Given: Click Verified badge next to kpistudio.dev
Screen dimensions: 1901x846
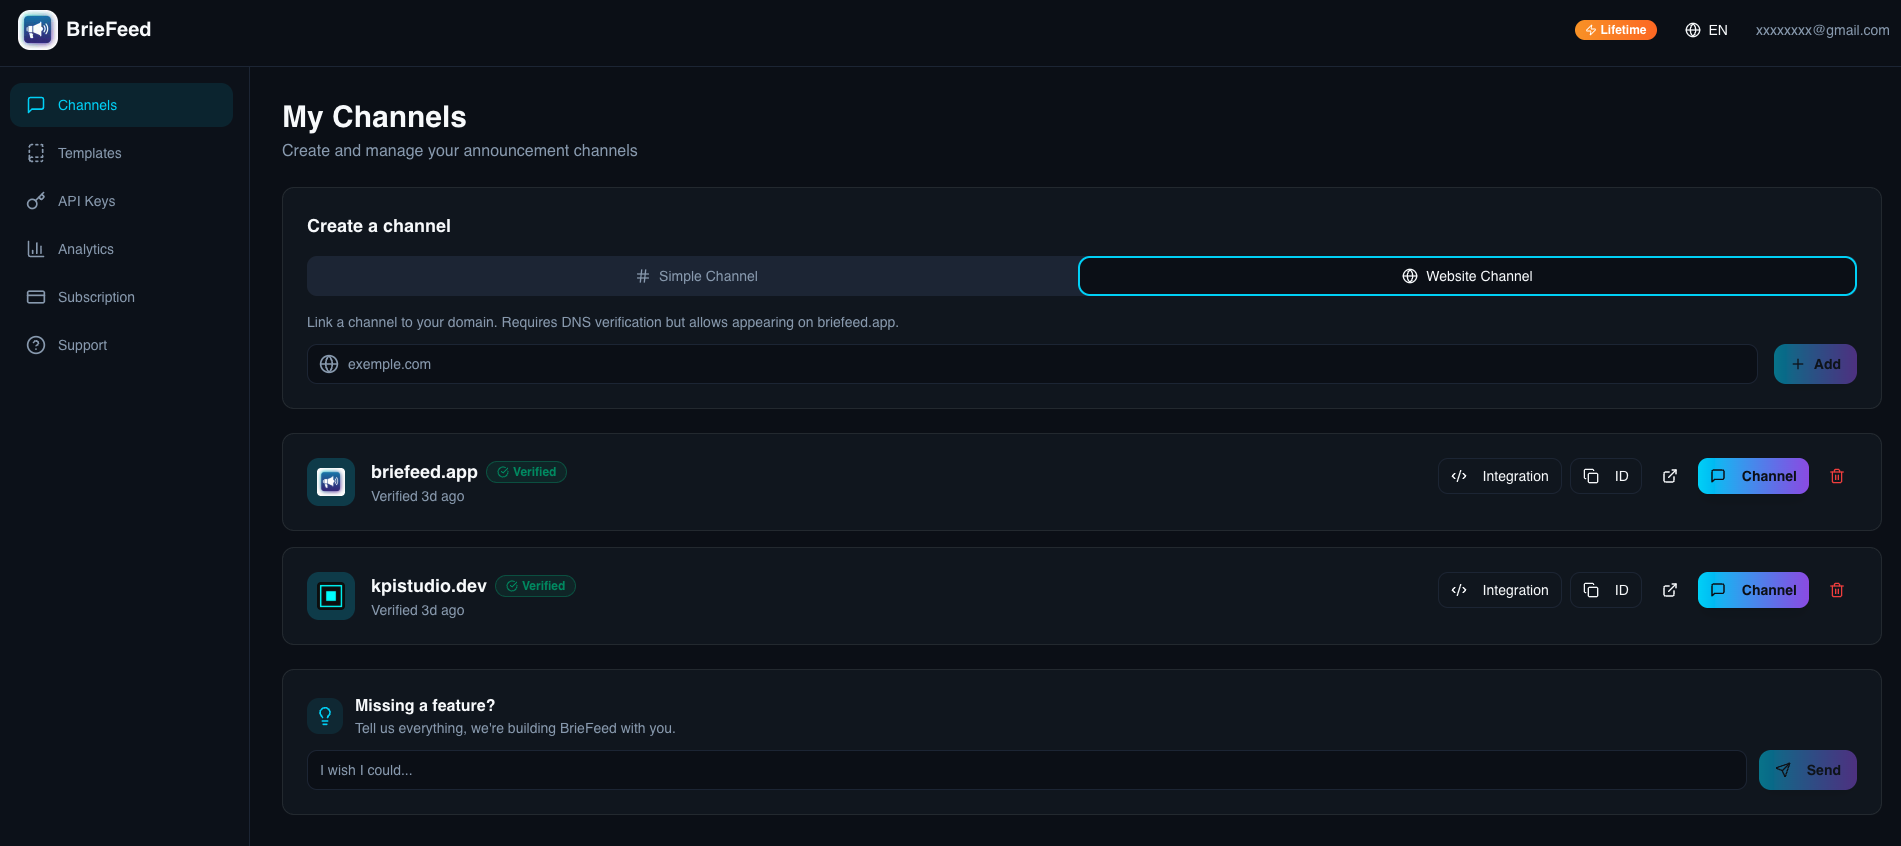Looking at the screenshot, I should pos(536,586).
